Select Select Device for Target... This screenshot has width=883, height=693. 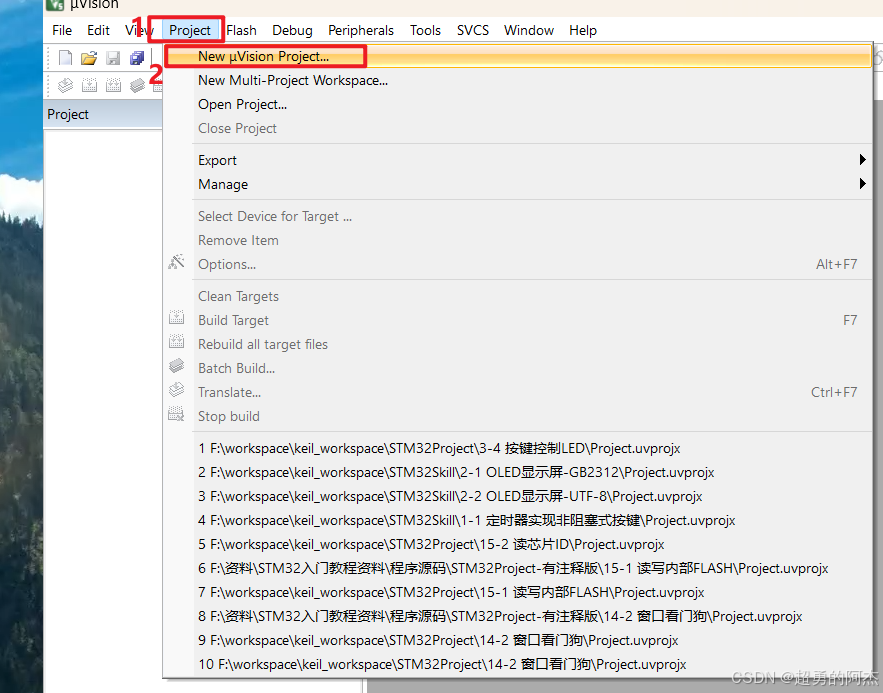(x=517, y=216)
